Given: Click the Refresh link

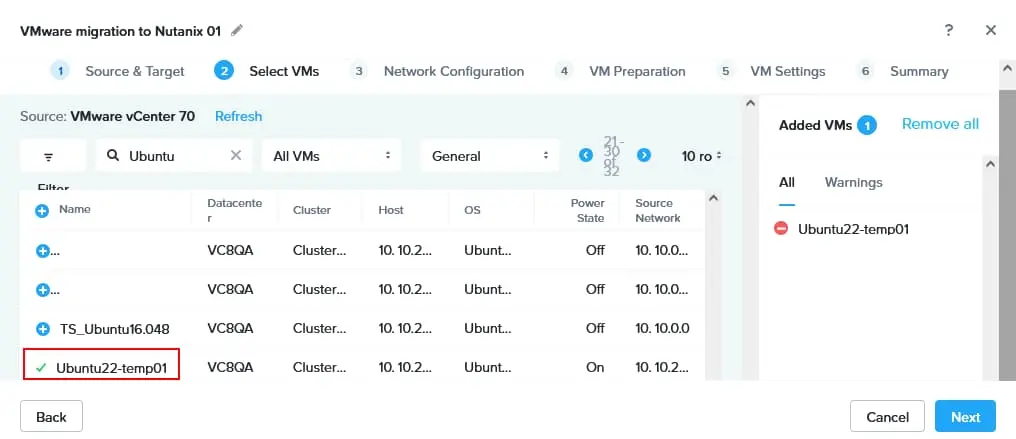Looking at the screenshot, I should tap(238, 117).
